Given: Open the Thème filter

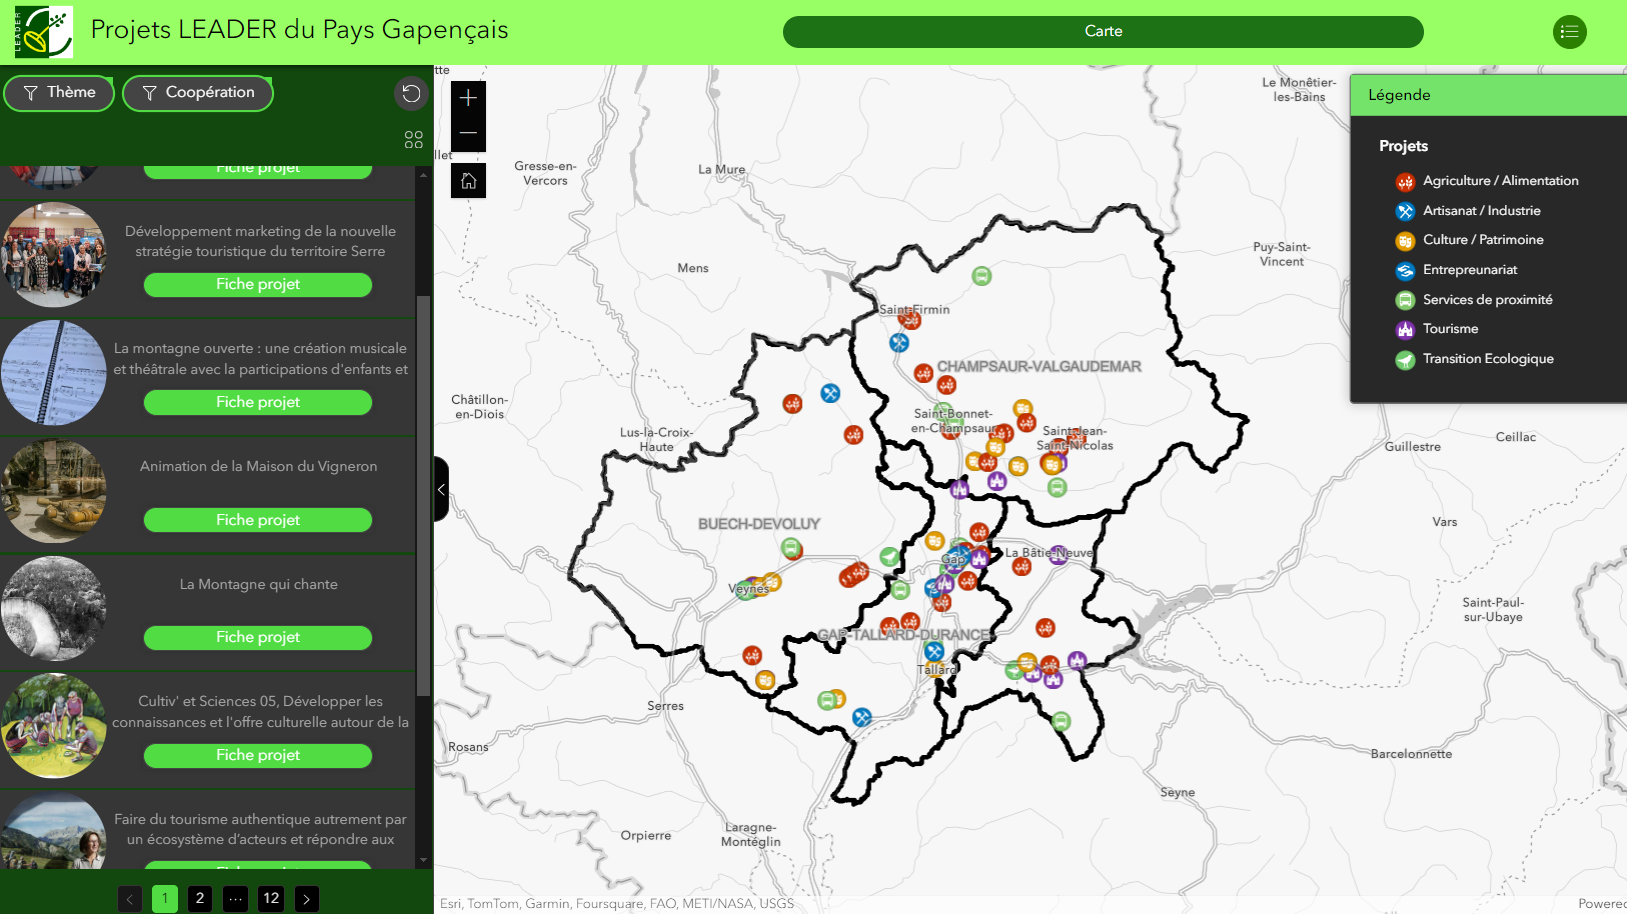Looking at the screenshot, I should (59, 93).
